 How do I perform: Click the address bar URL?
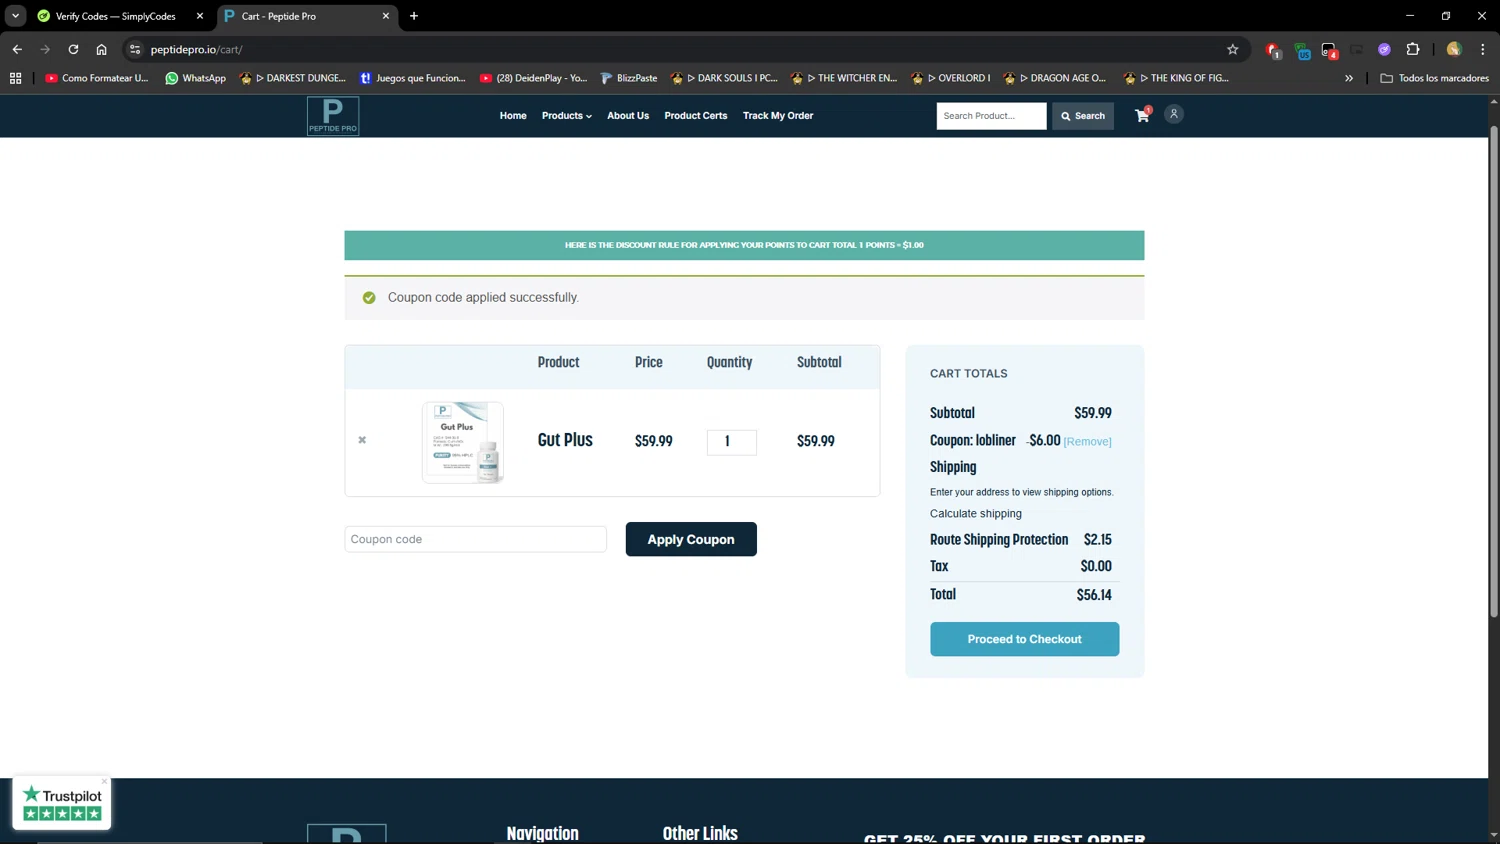197,49
